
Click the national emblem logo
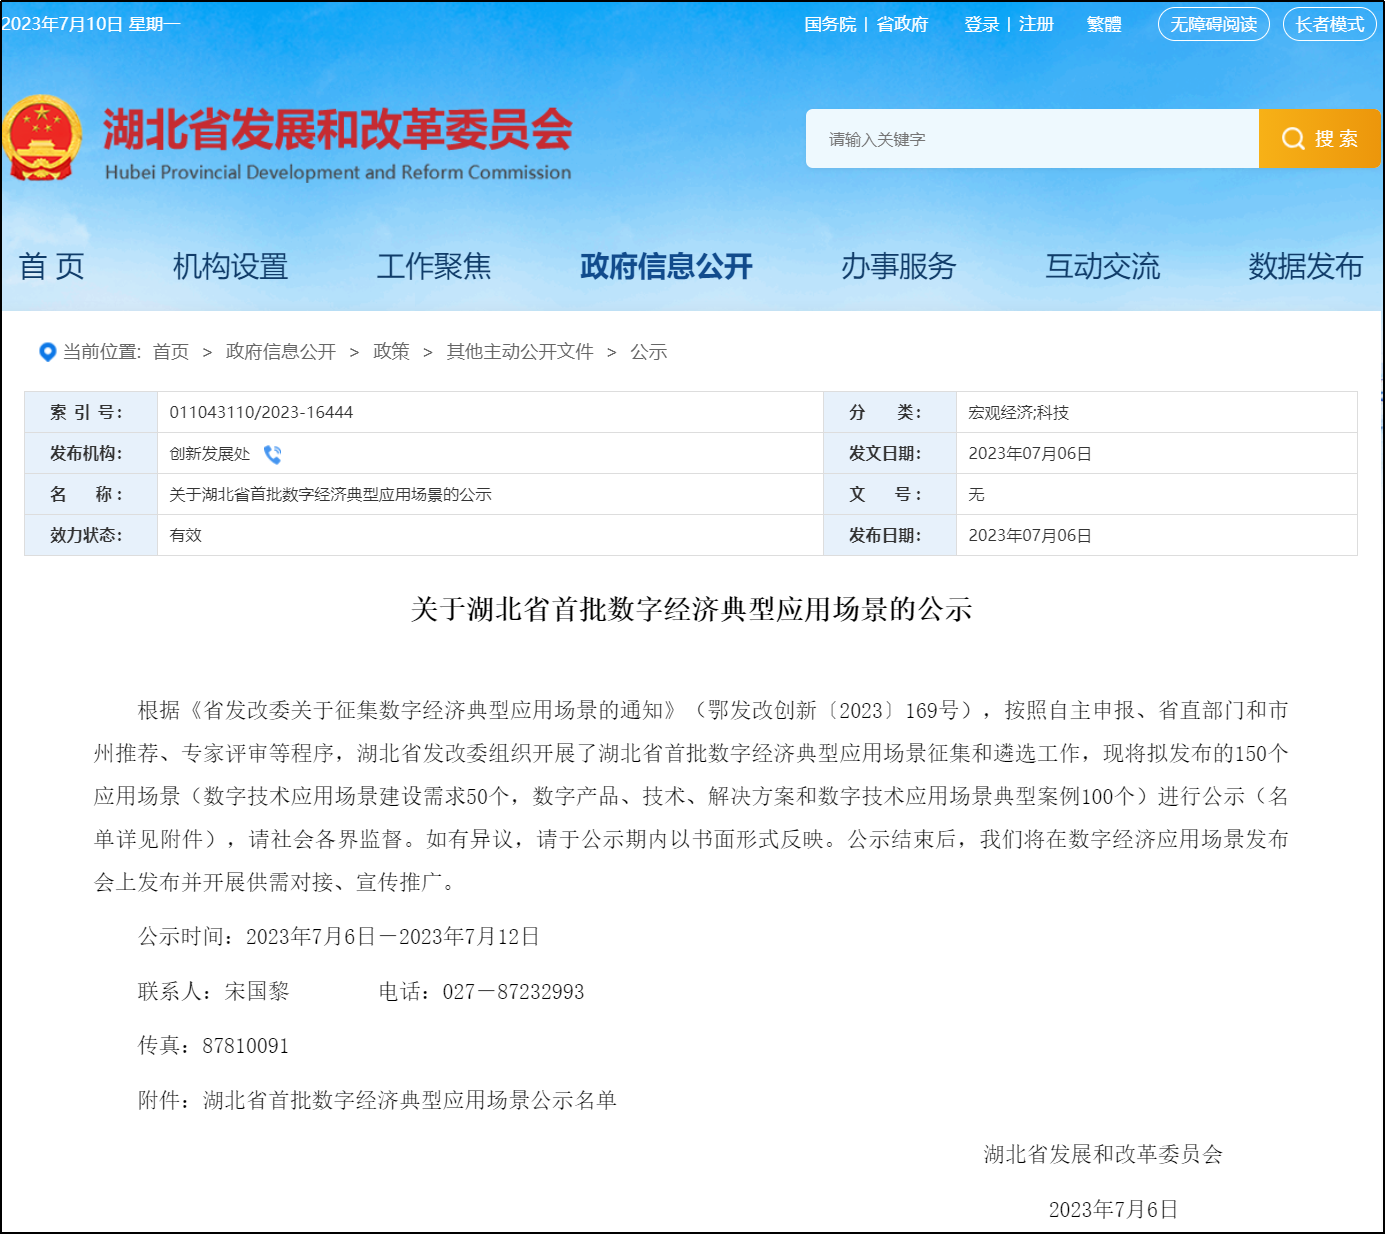(41, 137)
